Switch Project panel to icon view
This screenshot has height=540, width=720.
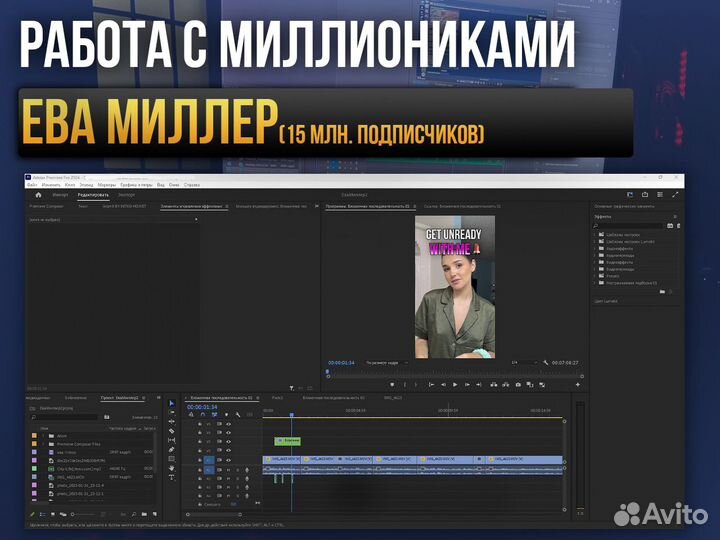[x=53, y=514]
